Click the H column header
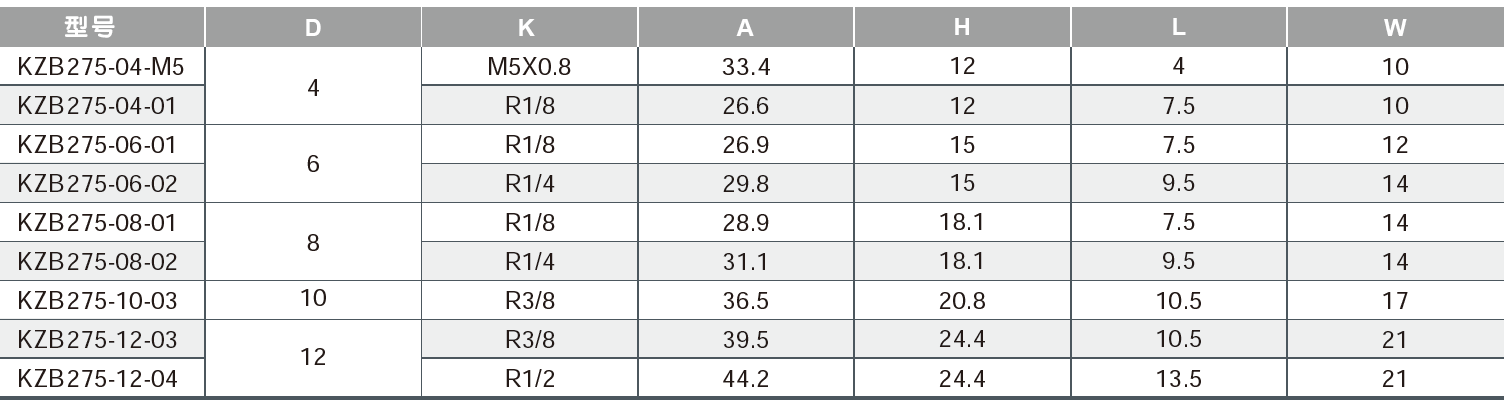This screenshot has height=408, width=1505. (x=962, y=28)
